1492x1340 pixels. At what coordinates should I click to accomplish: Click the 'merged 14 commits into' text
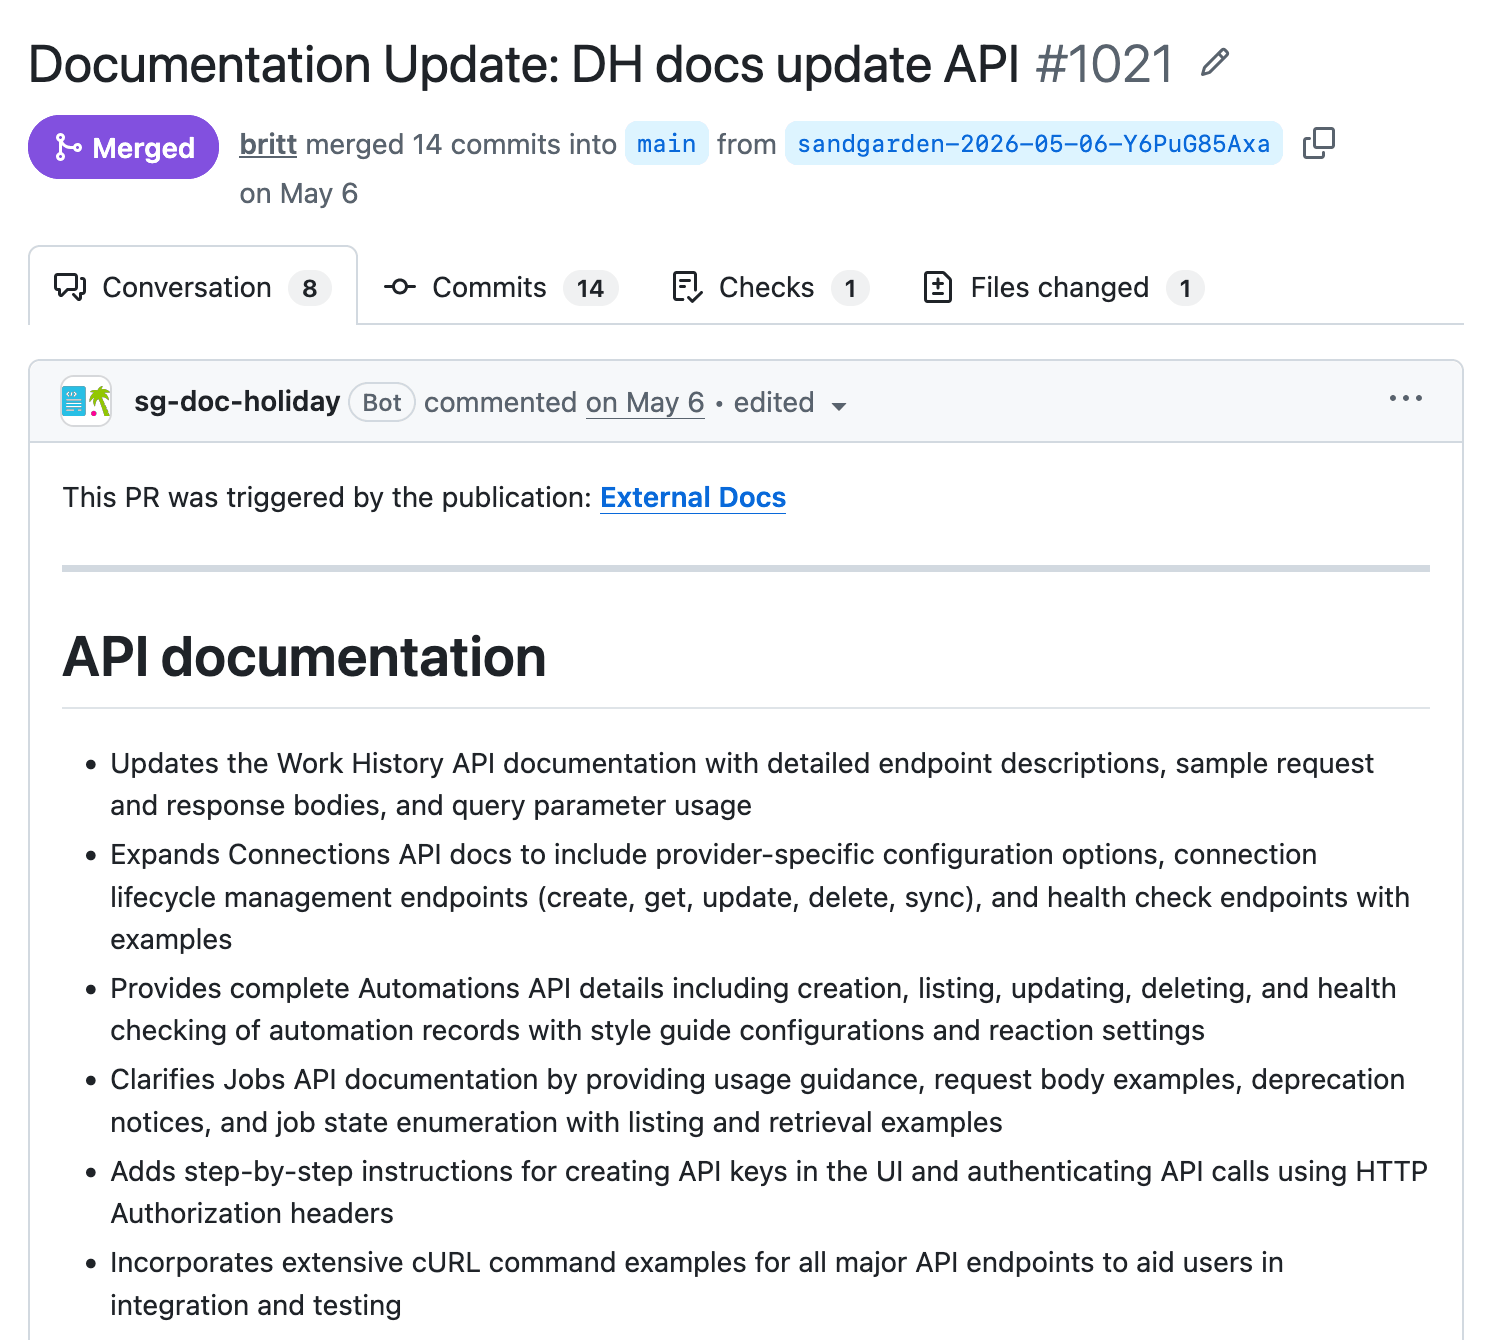coord(461,144)
